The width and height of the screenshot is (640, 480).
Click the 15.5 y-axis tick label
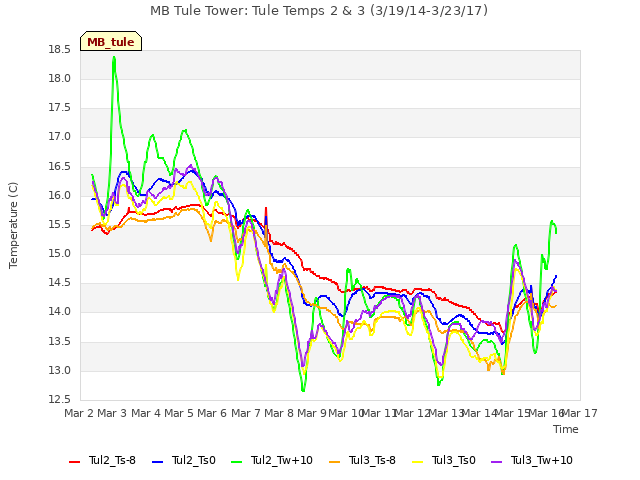[60, 225]
